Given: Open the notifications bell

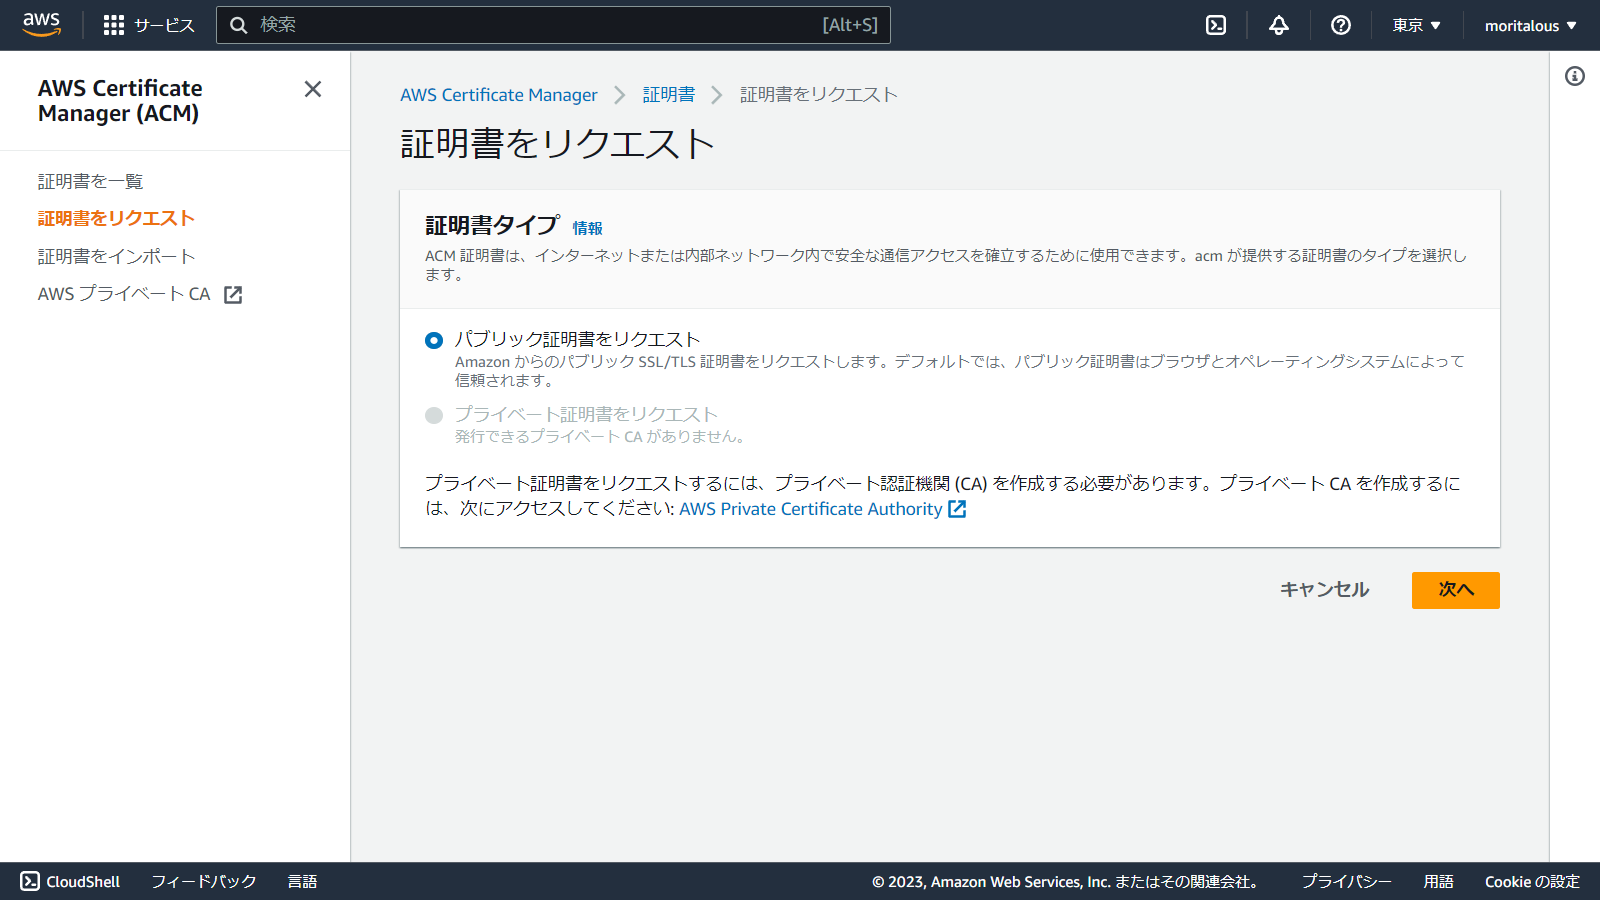Looking at the screenshot, I should (1278, 25).
